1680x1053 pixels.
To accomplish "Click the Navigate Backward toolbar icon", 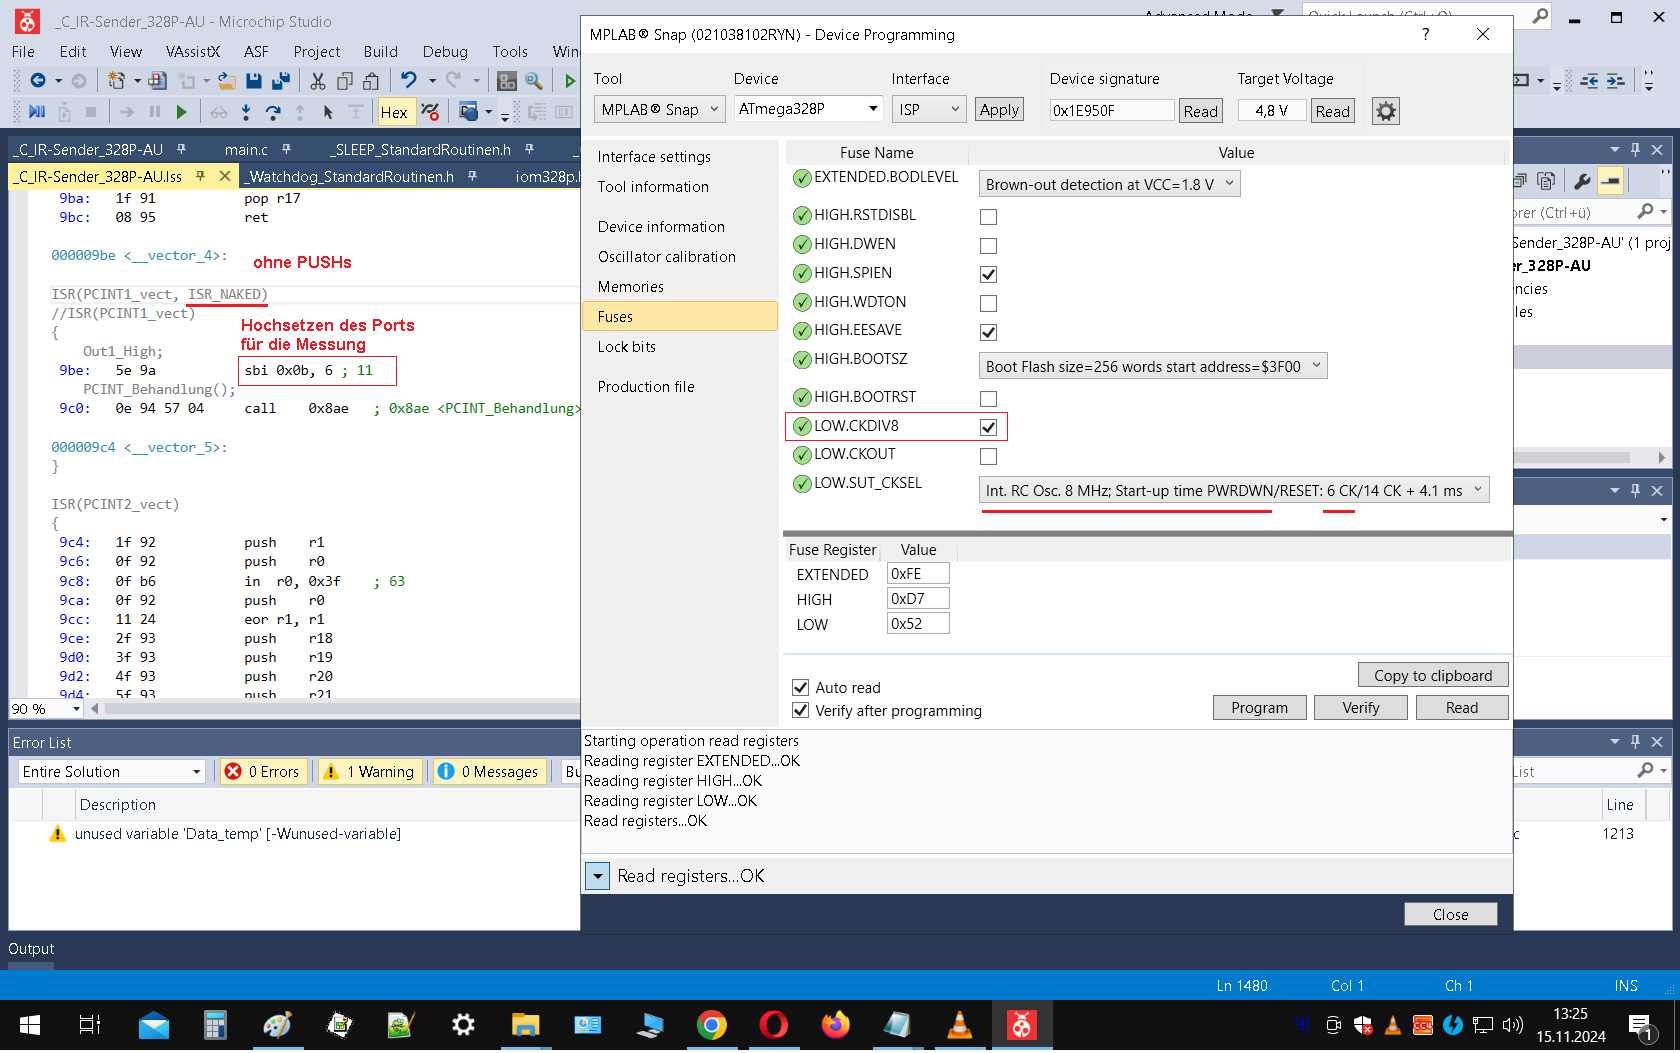I will (x=38, y=81).
